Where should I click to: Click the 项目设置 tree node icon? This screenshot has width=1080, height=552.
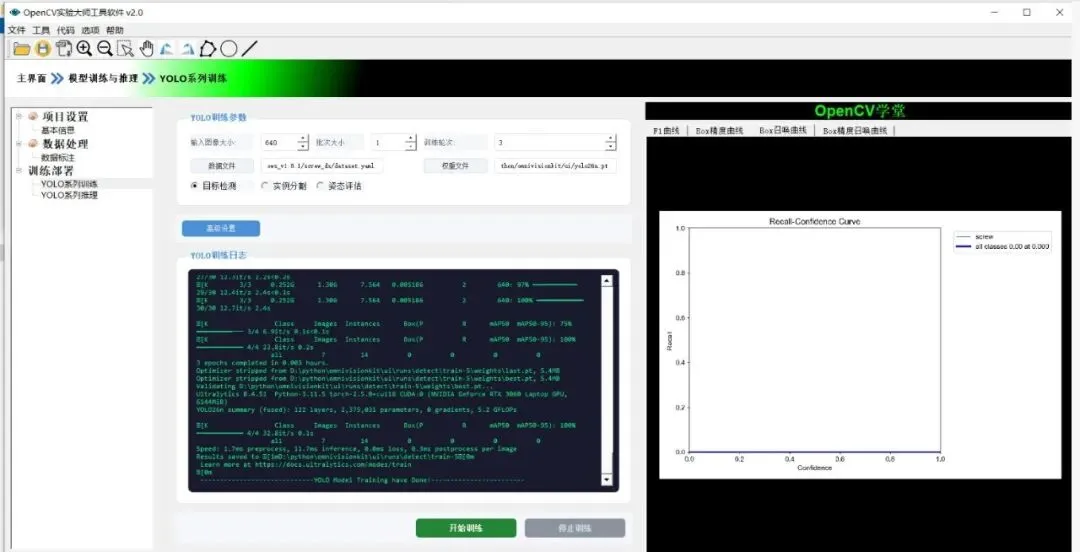(32, 116)
